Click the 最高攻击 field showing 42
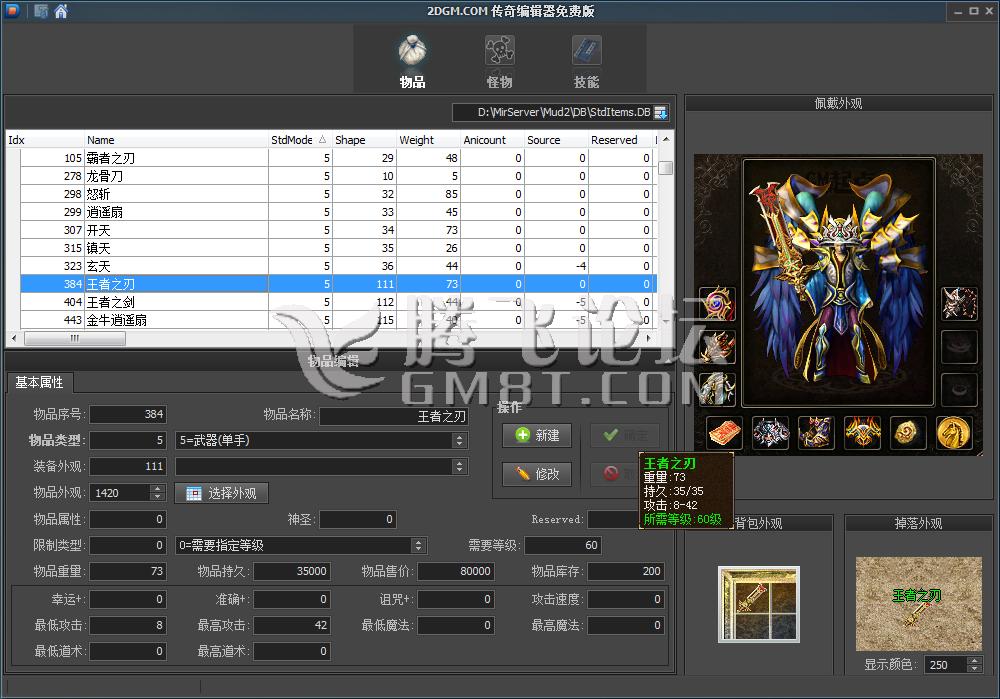Image resolution: width=1000 pixels, height=699 pixels. click(x=292, y=626)
